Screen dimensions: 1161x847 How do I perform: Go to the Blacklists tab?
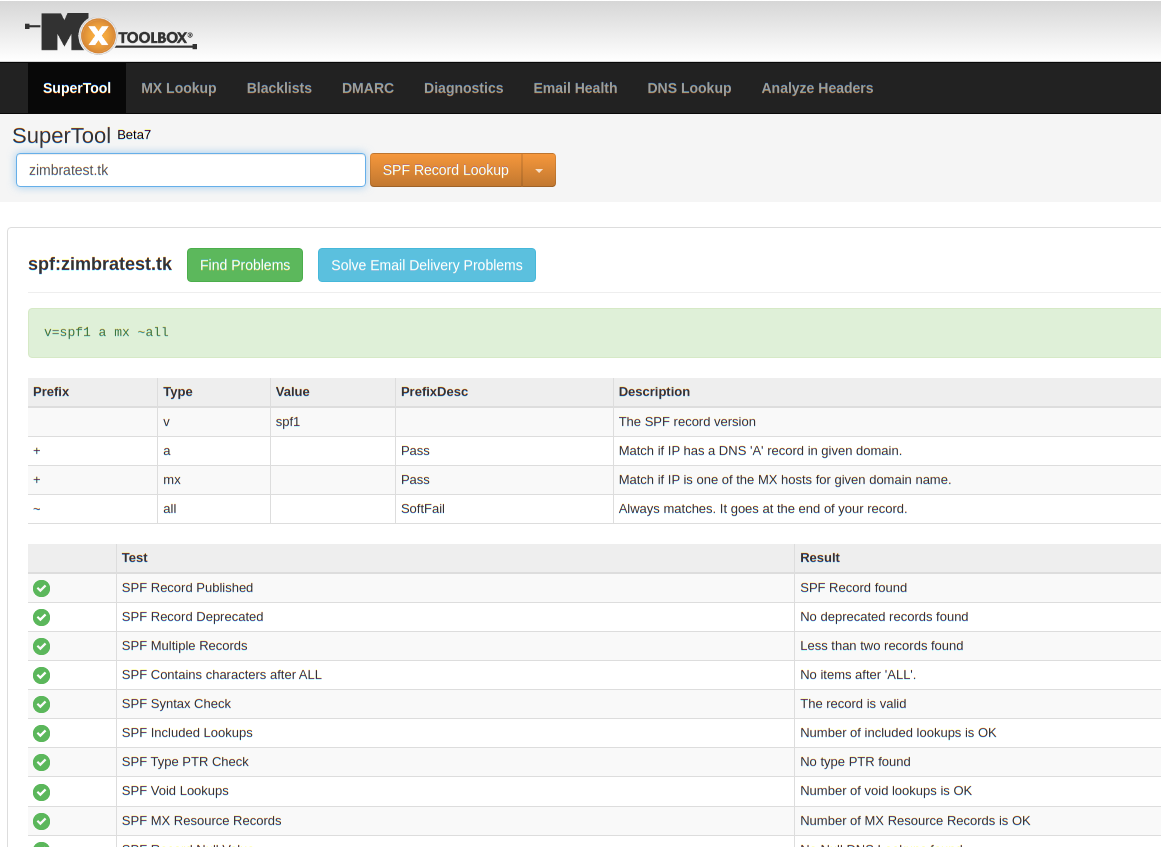279,88
